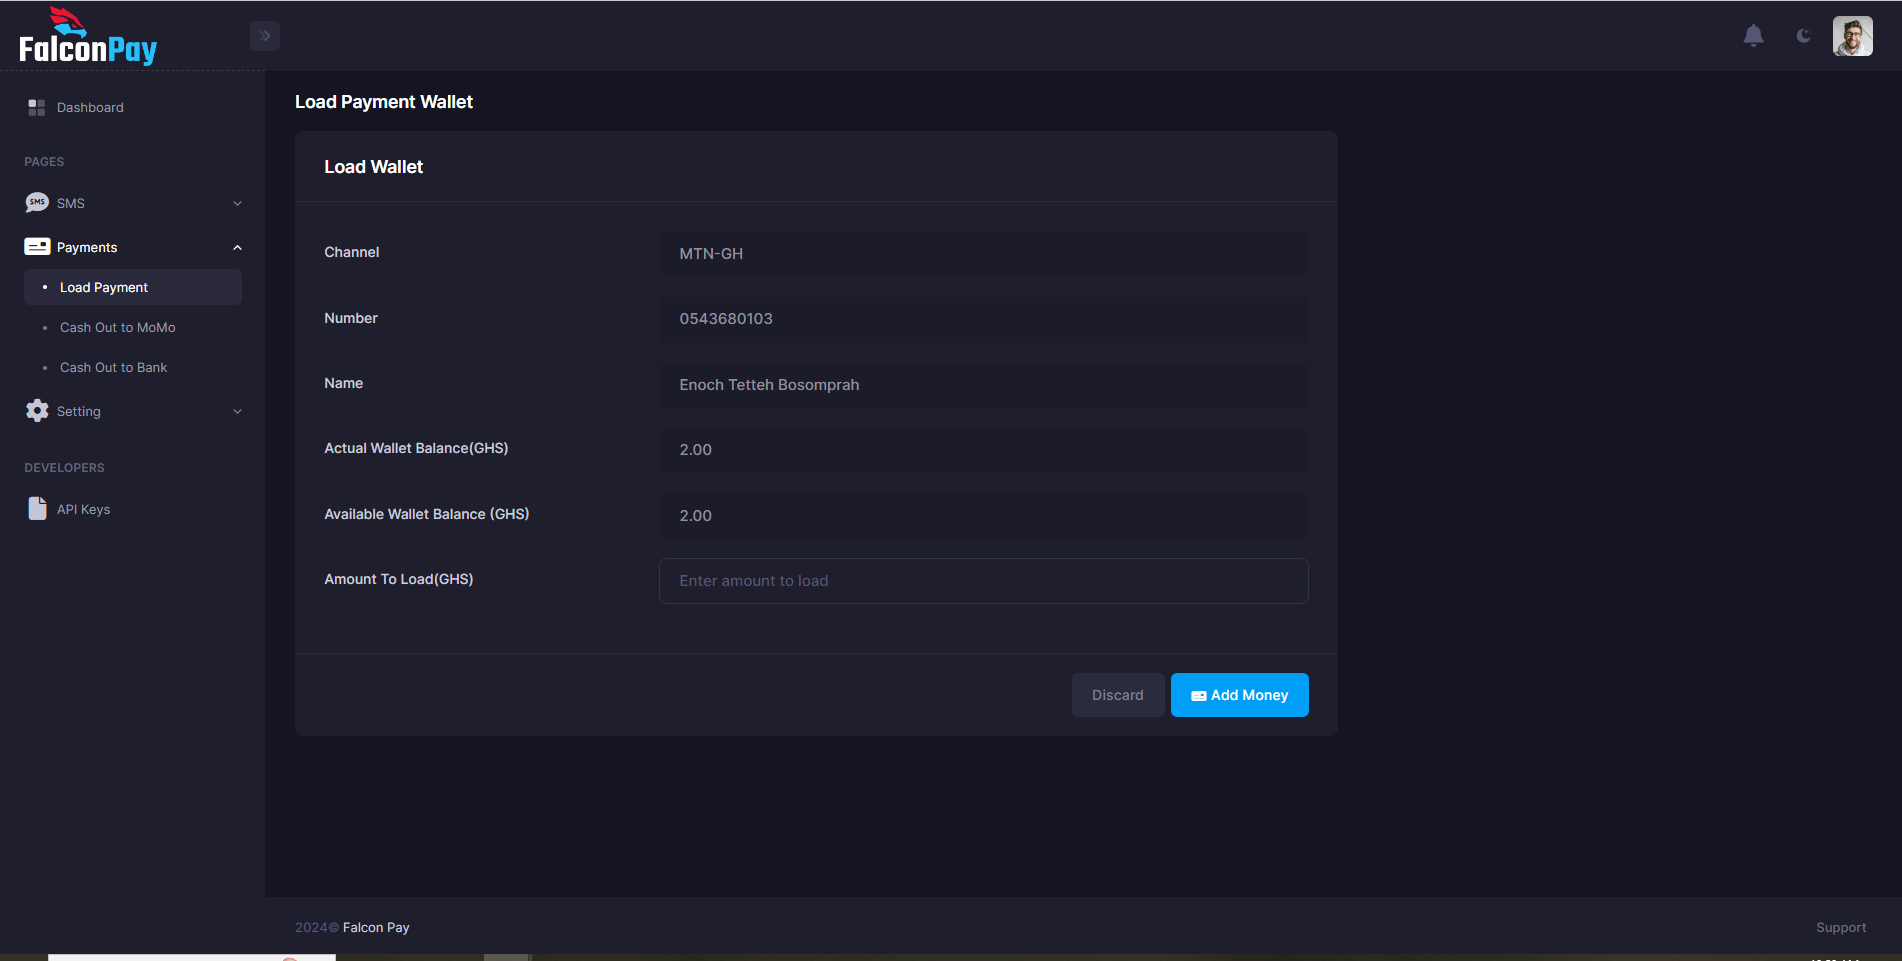Screen dimensions: 1902x961
Task: Open the SMS sidebar icon
Action: coord(37,202)
